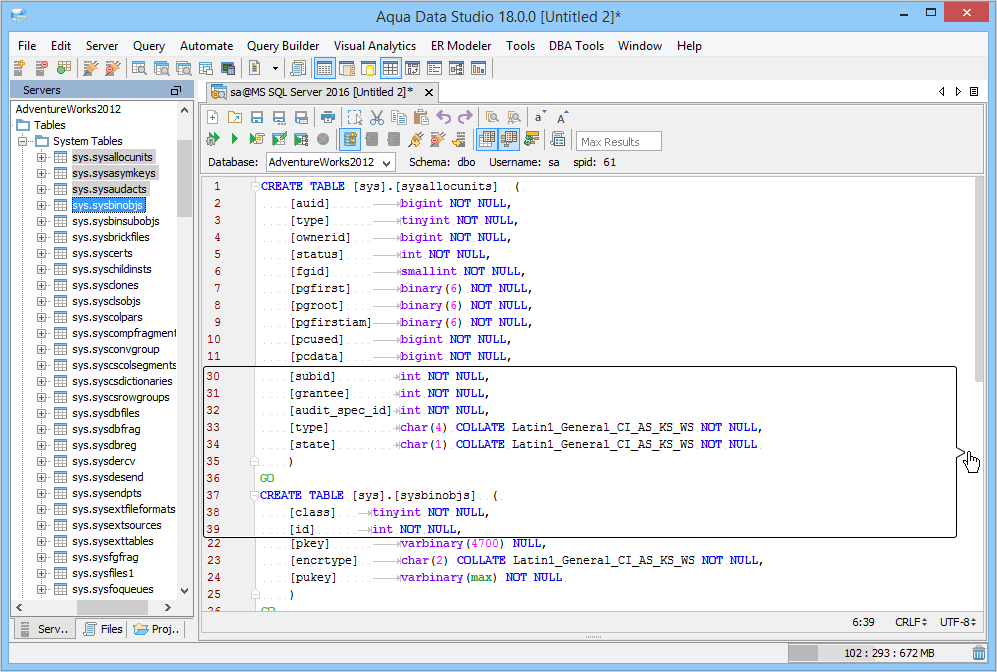The height and width of the screenshot is (672, 997).
Task: Click the Execute (green play) button
Action: coord(235,139)
